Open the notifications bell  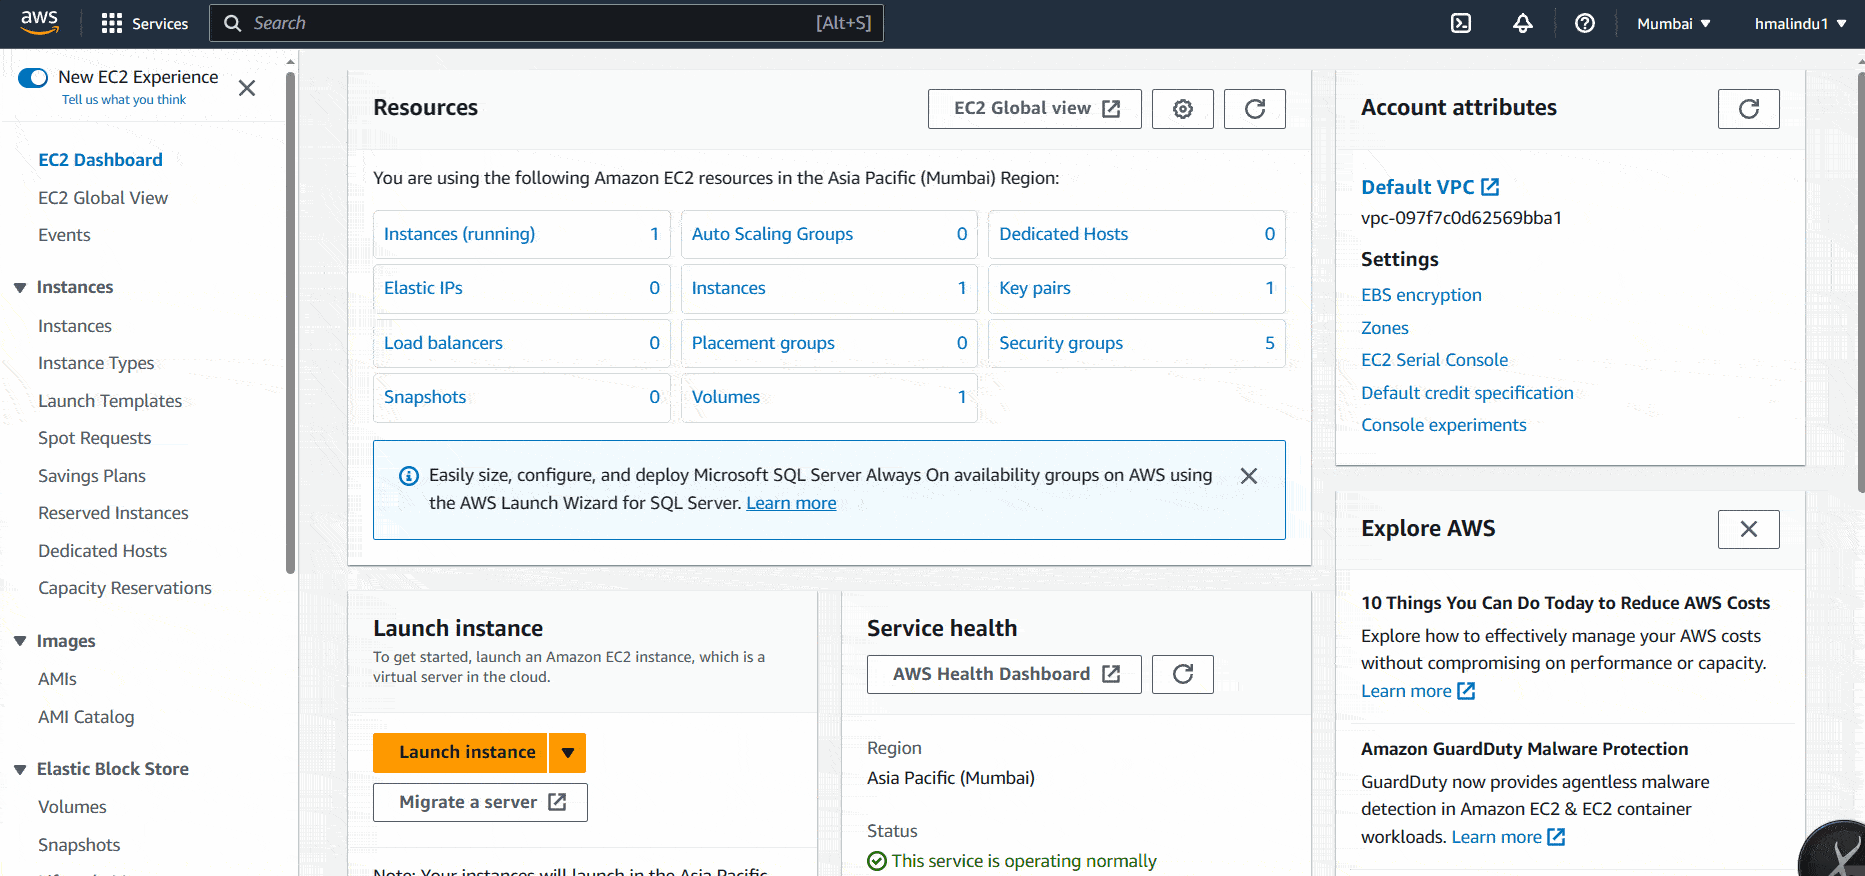[1523, 23]
